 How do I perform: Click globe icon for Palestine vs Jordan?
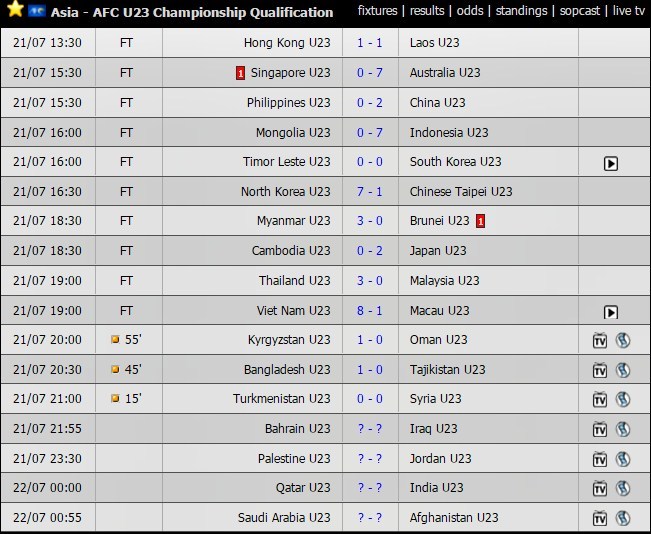pos(623,459)
